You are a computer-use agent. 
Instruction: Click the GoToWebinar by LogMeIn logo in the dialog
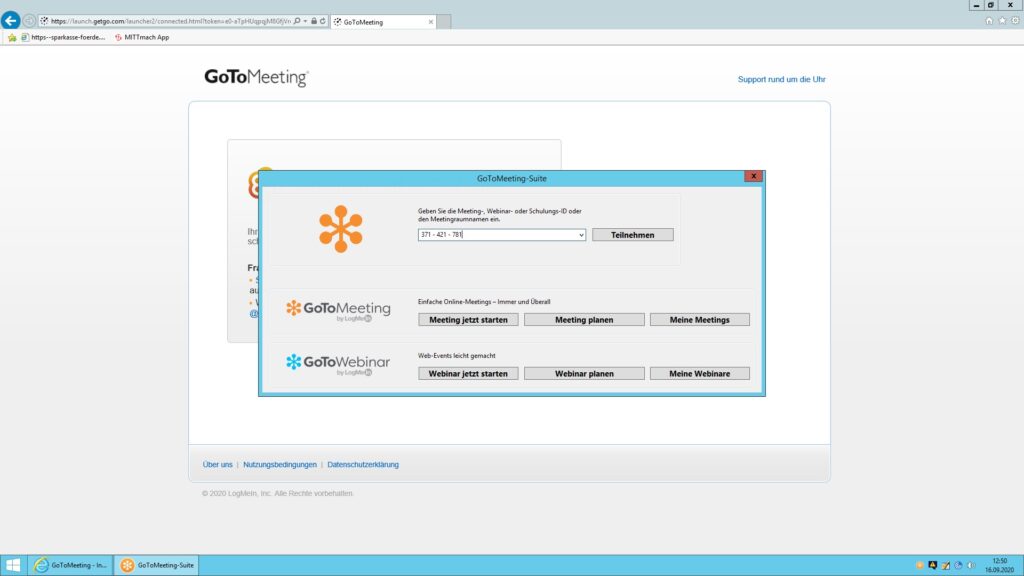coord(338,364)
